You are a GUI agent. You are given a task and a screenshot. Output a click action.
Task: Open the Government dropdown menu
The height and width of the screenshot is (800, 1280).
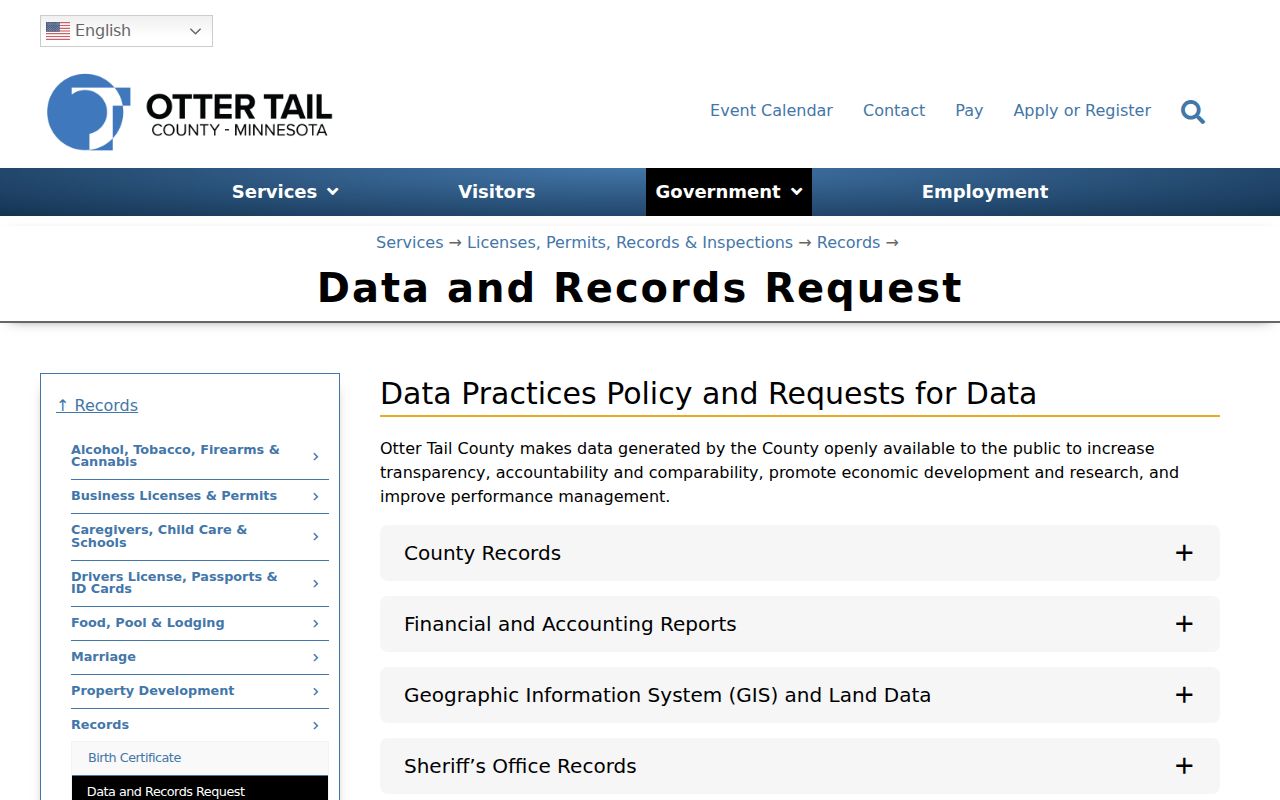tap(729, 192)
